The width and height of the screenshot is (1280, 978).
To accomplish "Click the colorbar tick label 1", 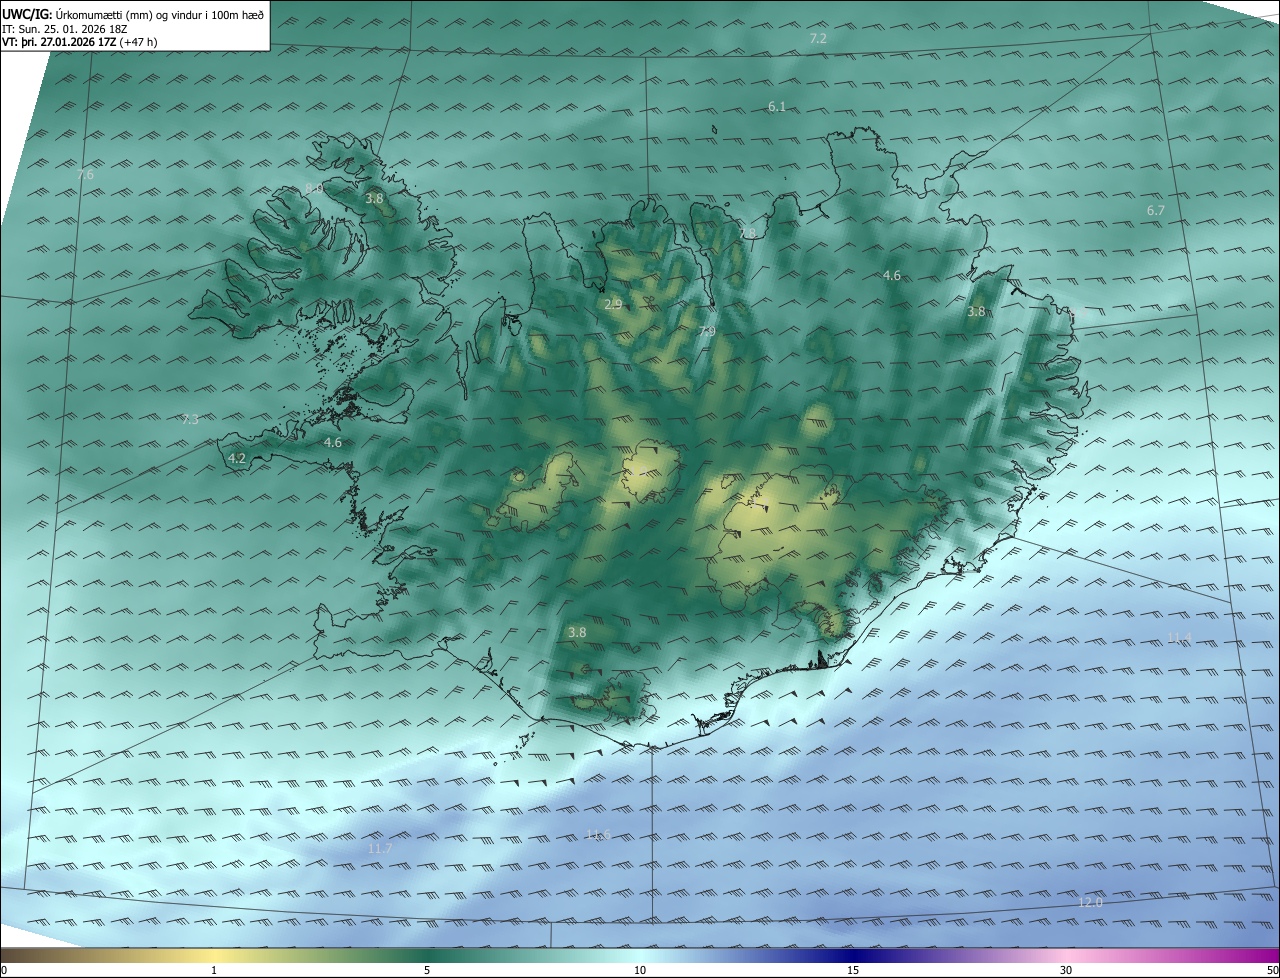I will click(214, 970).
